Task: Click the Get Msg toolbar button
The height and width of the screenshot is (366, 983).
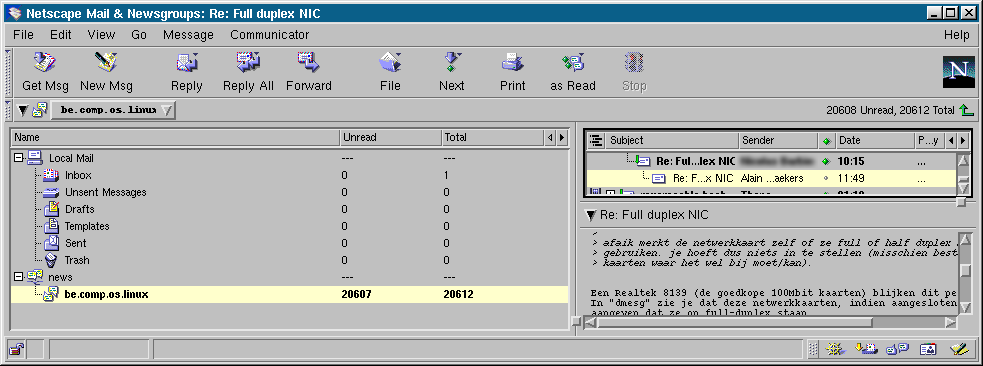Action: tap(45, 72)
